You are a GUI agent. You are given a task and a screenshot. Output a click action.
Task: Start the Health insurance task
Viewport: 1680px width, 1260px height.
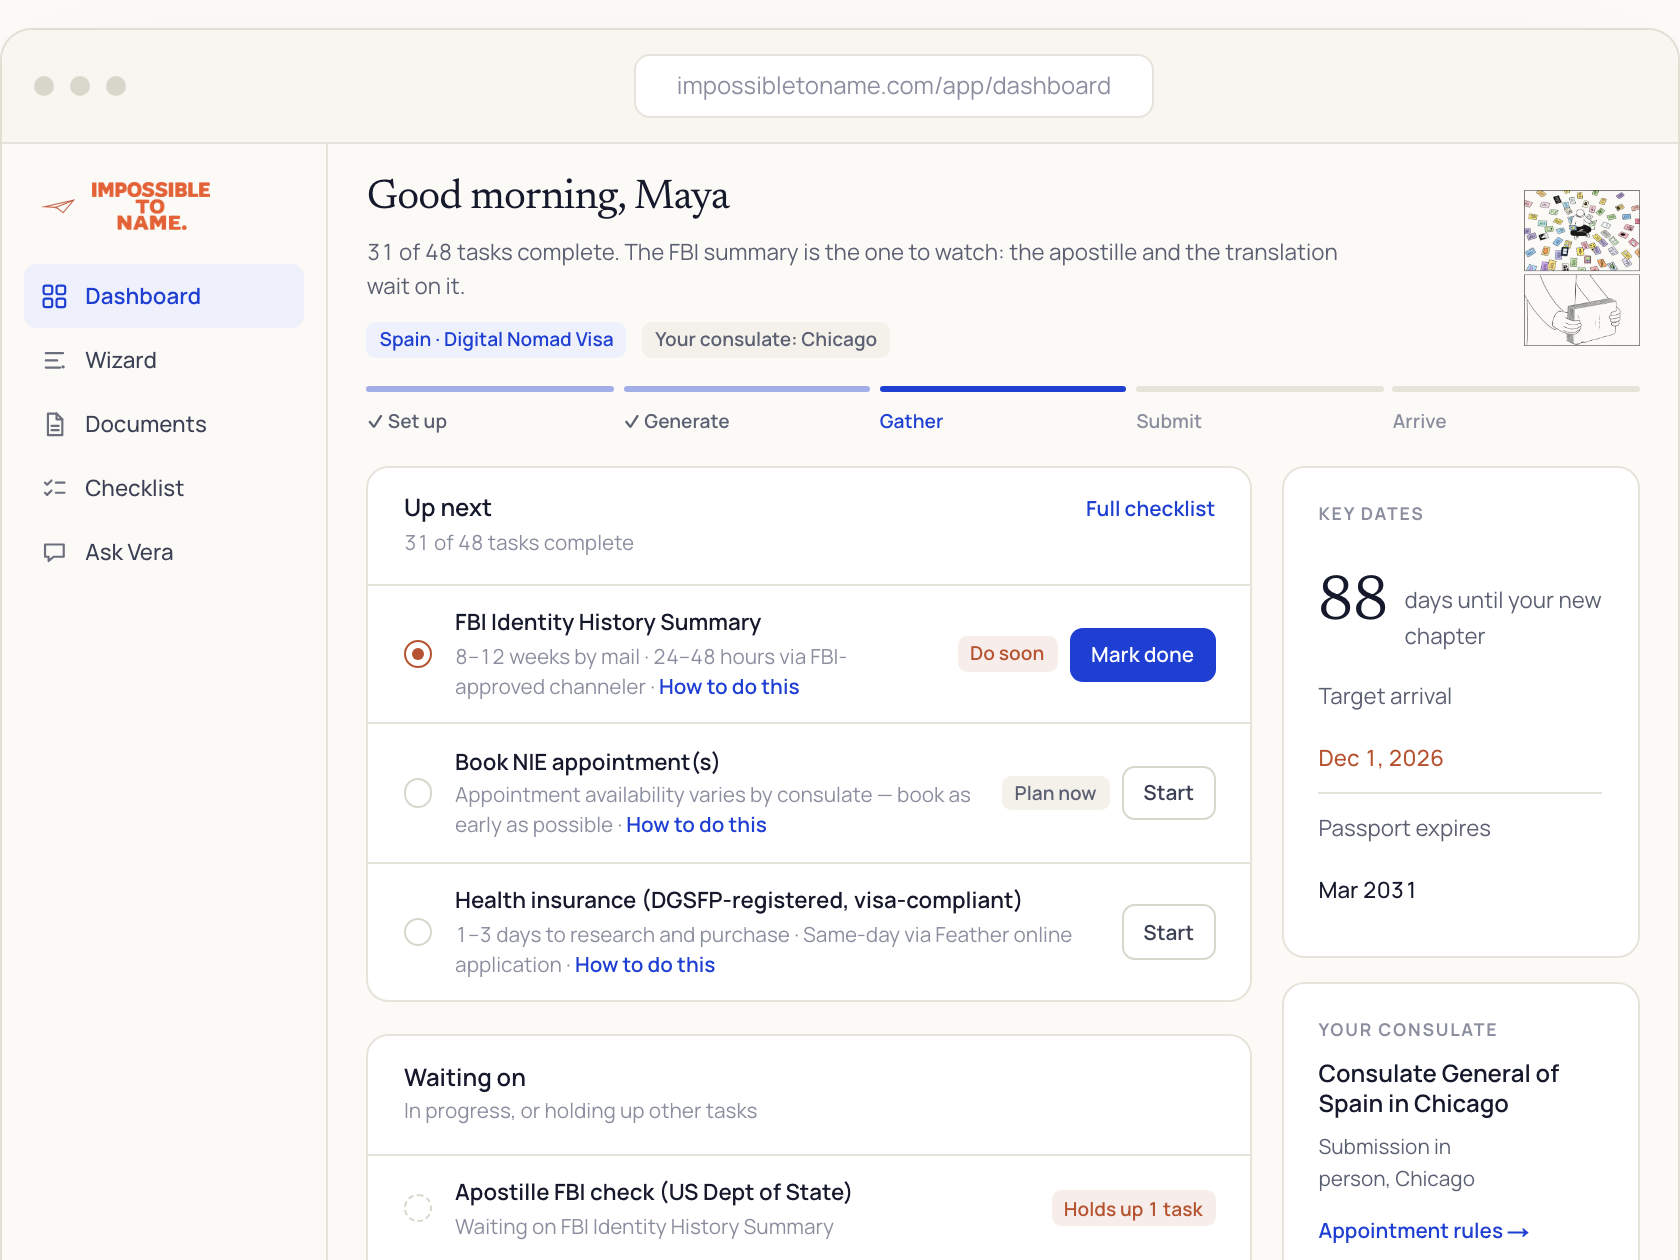pos(1168,932)
